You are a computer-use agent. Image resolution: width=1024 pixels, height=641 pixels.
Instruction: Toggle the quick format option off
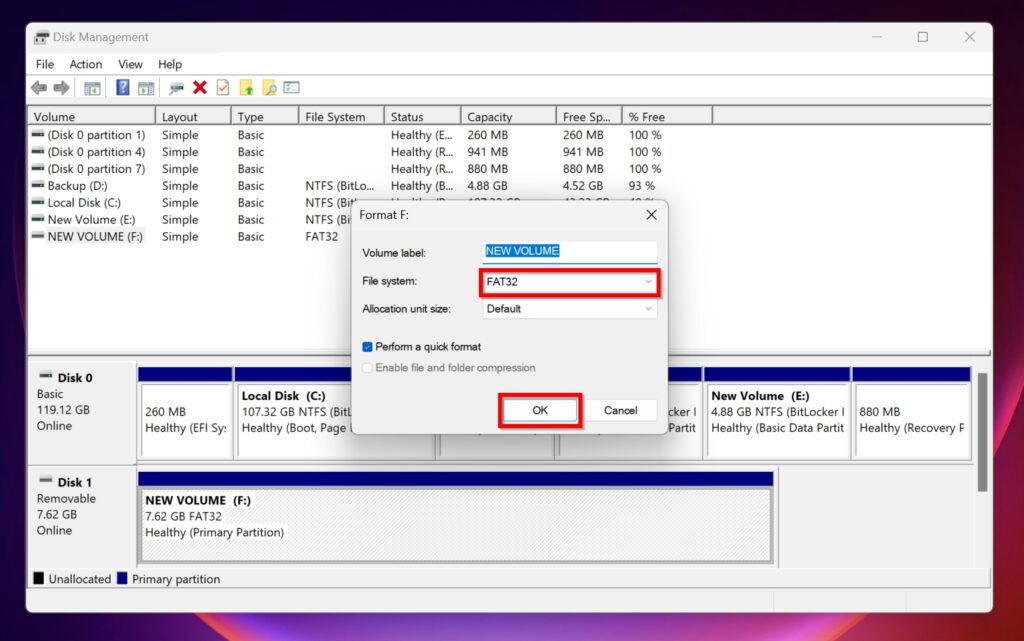[x=369, y=346]
